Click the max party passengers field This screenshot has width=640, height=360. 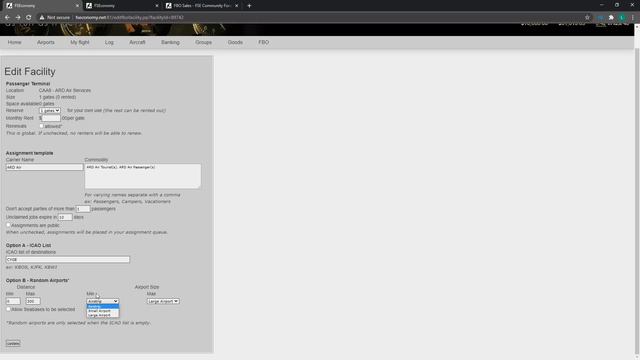83,209
